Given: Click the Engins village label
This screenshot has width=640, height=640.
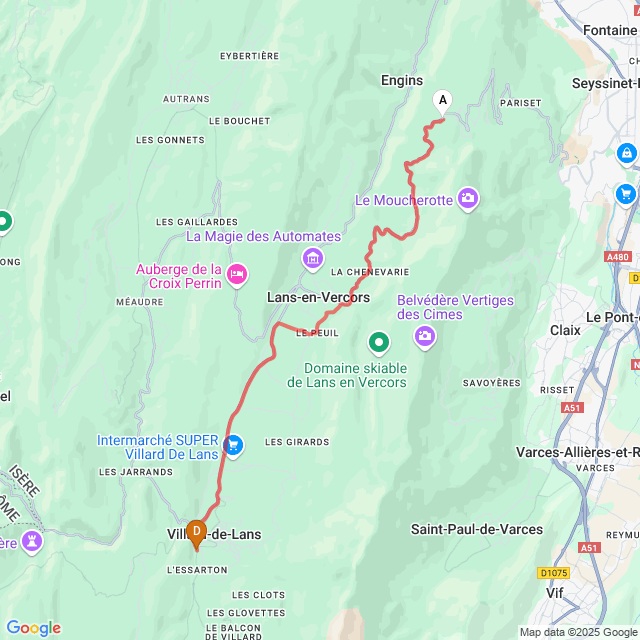Looking at the screenshot, I should click(x=402, y=81).
